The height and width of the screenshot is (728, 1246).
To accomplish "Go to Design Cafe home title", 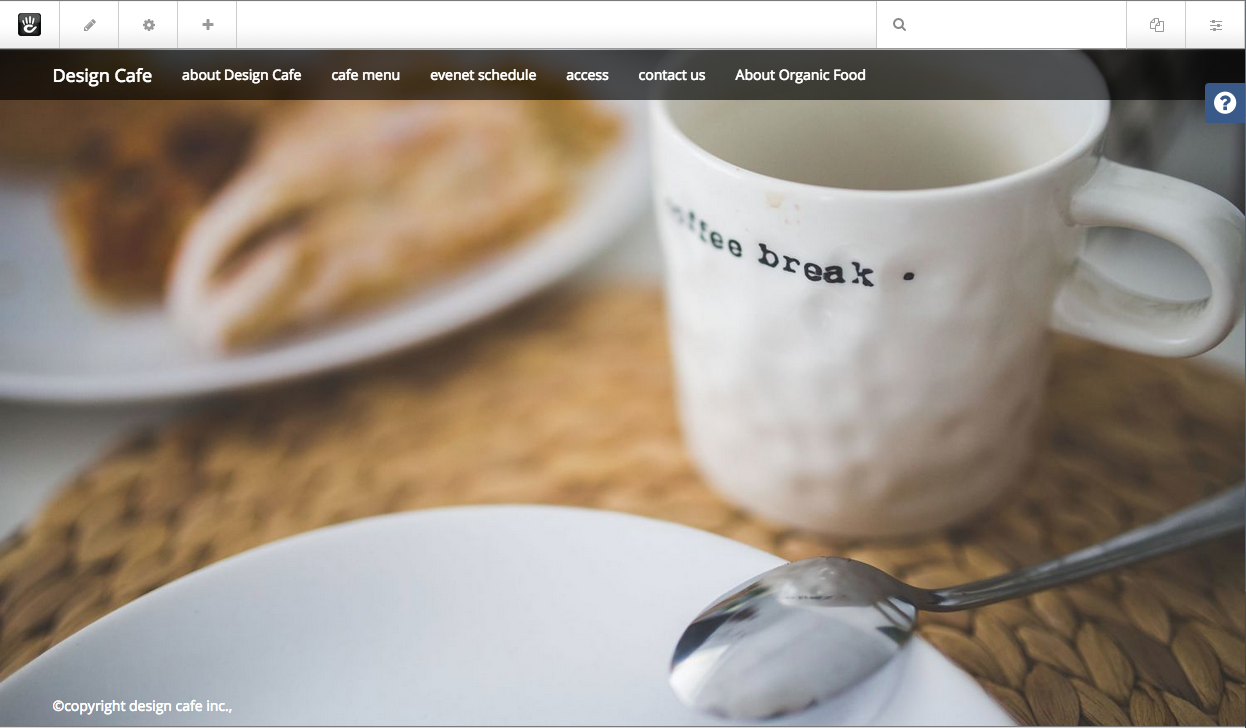I will (102, 75).
